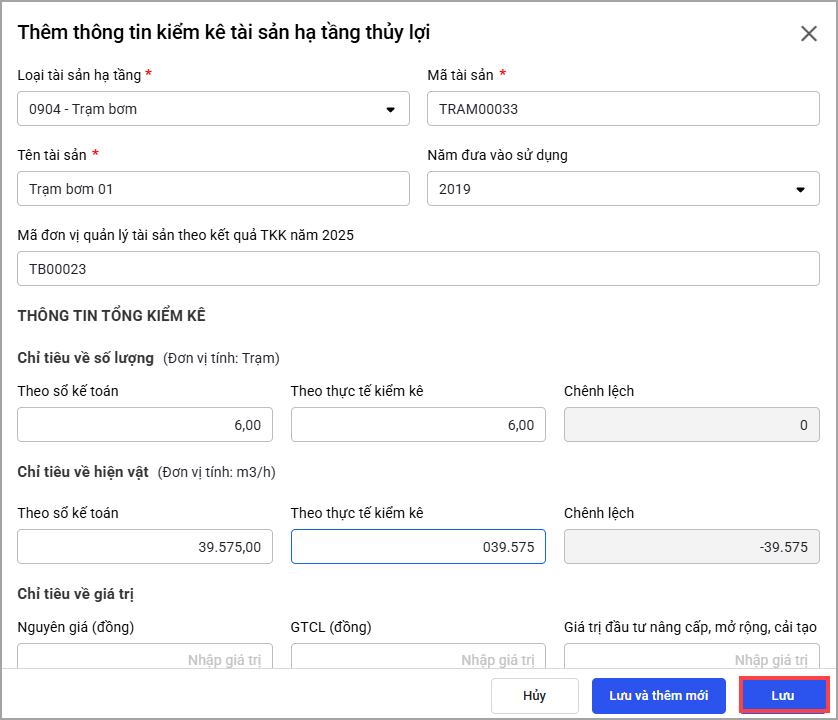838x720 pixels.
Task: Click the THÔNG TIN TỔNG KIỂM KÊ heading
Action: (111, 316)
